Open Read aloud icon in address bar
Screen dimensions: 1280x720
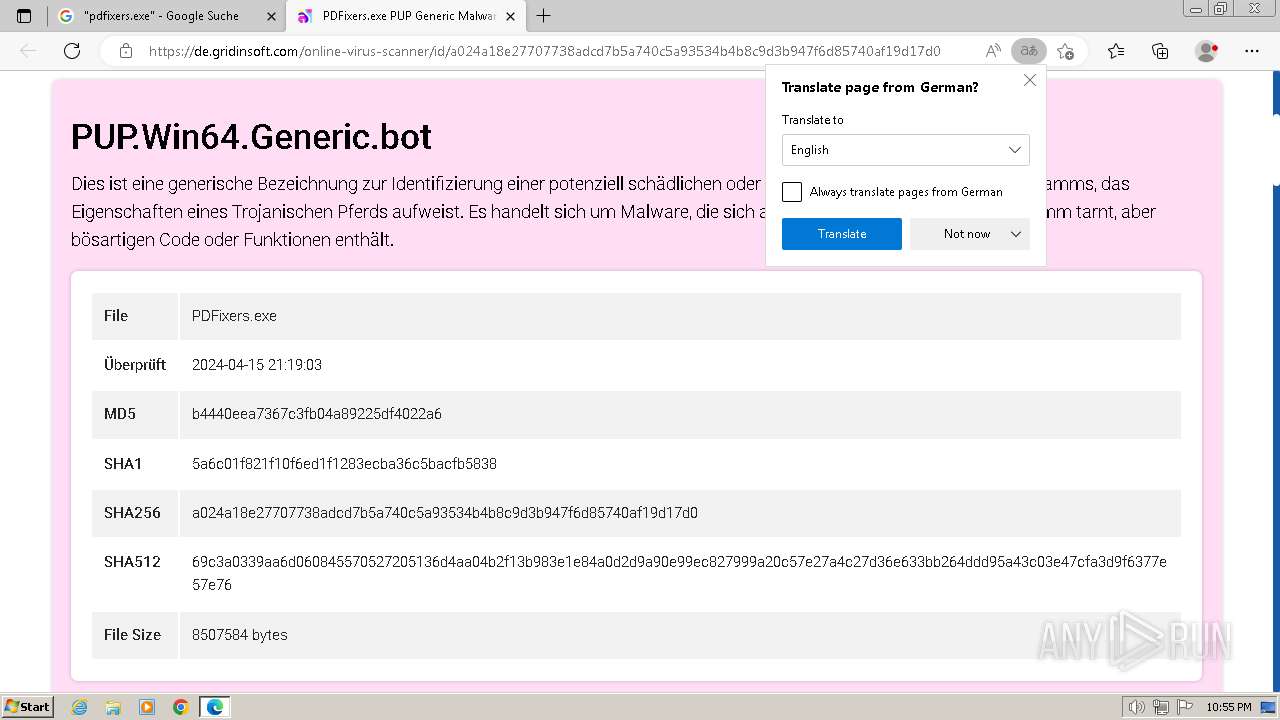(x=993, y=51)
